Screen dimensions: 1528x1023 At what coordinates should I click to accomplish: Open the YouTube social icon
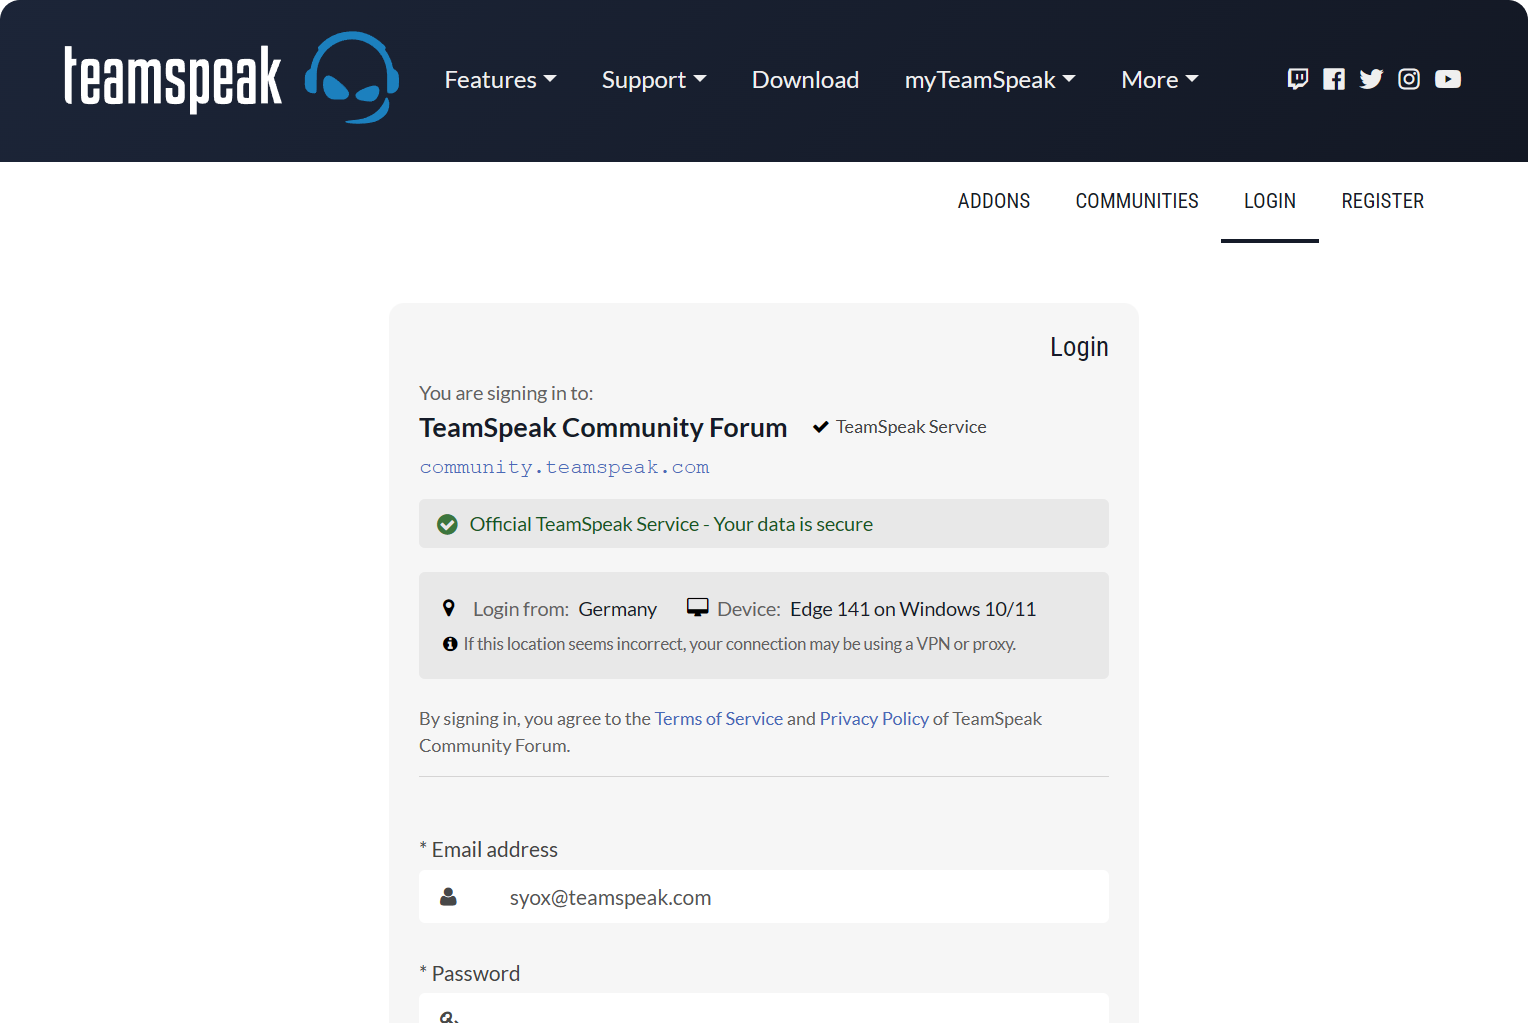click(x=1448, y=79)
